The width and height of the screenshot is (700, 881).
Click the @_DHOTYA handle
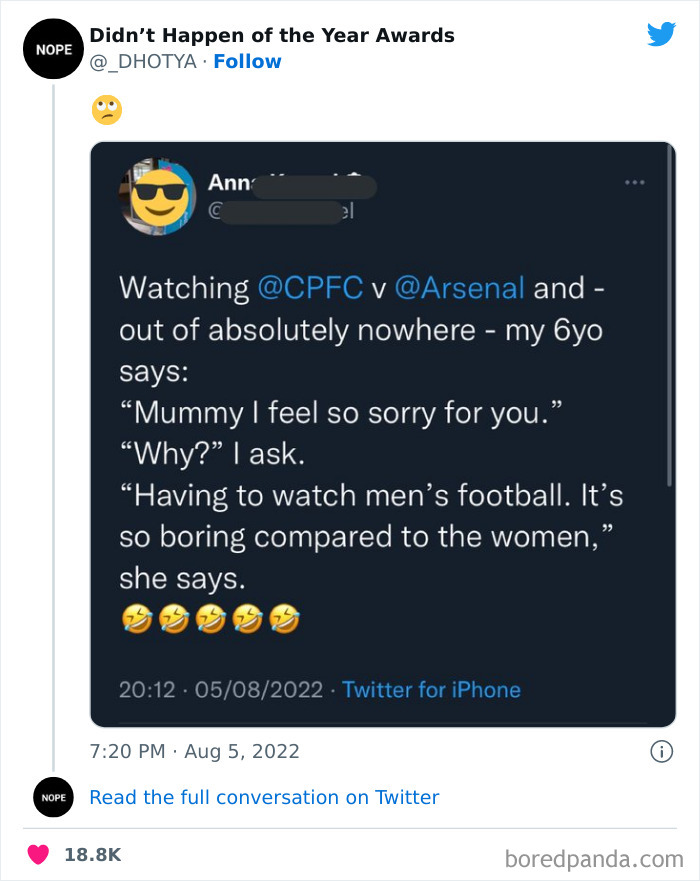pyautogui.click(x=143, y=62)
